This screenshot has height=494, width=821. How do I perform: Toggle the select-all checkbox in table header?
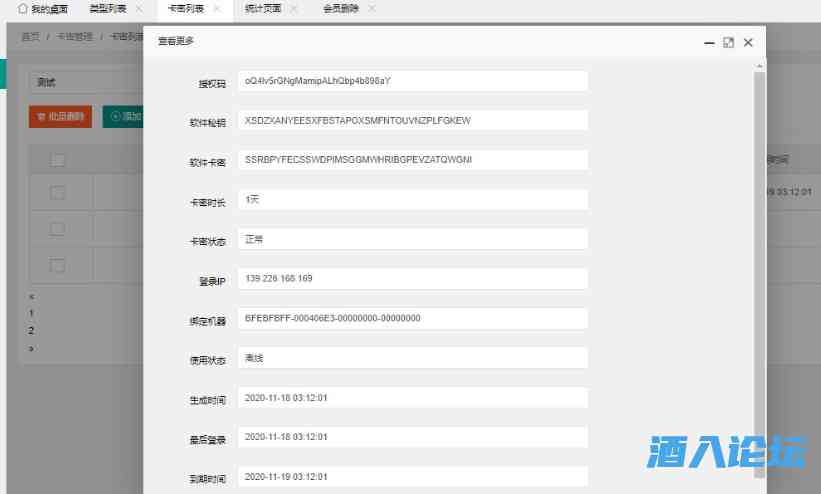click(58, 160)
